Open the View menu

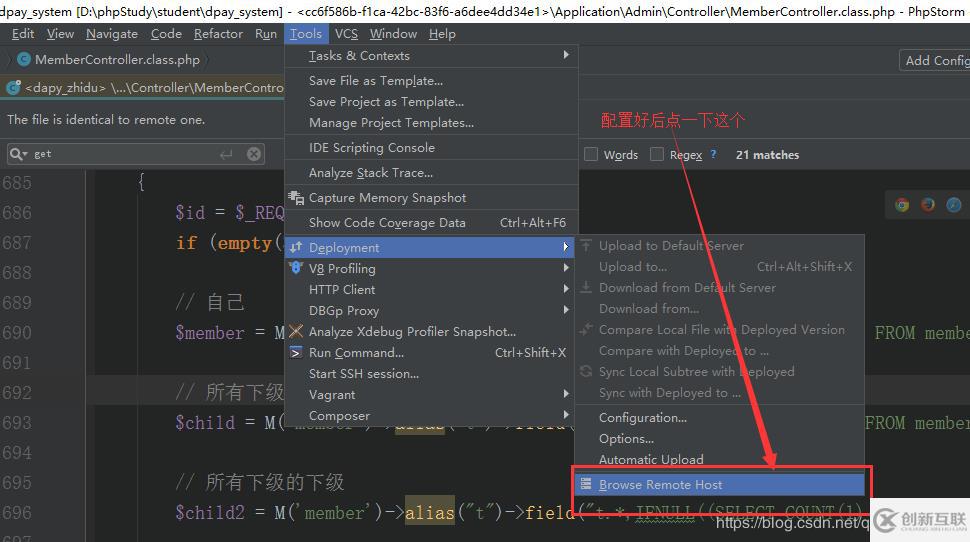60,34
